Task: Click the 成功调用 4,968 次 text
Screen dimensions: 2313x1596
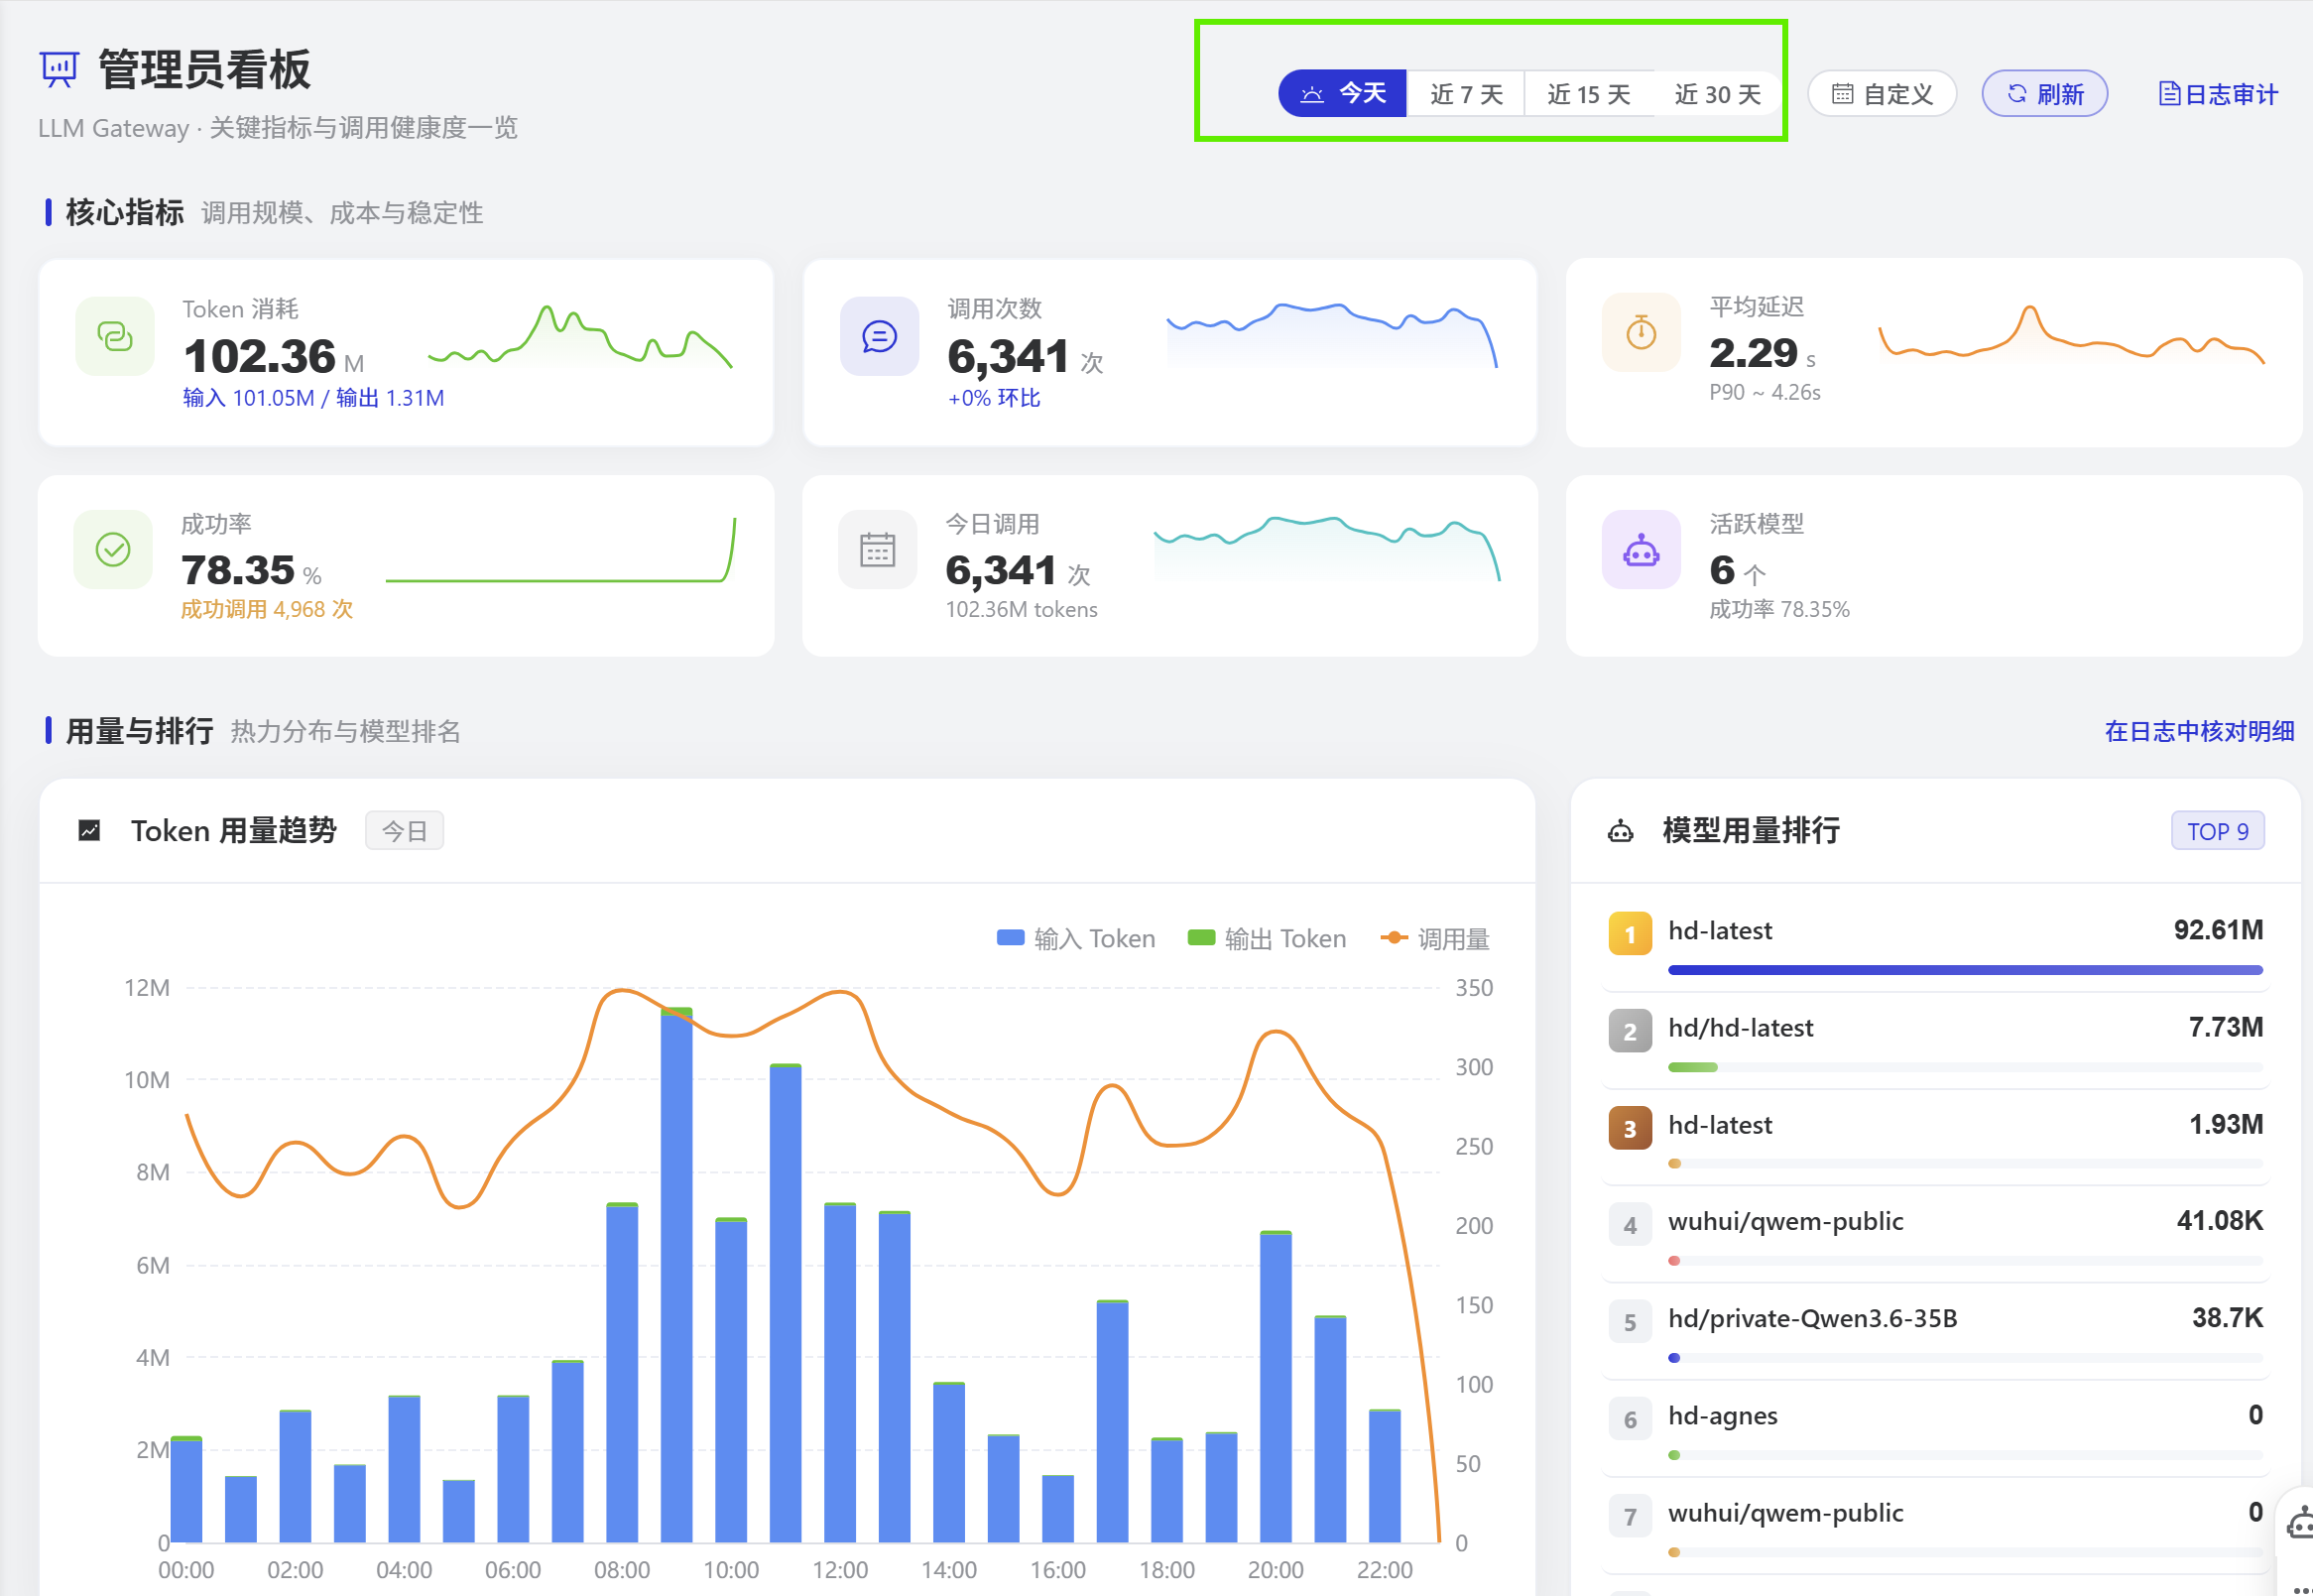Action: pos(267,609)
